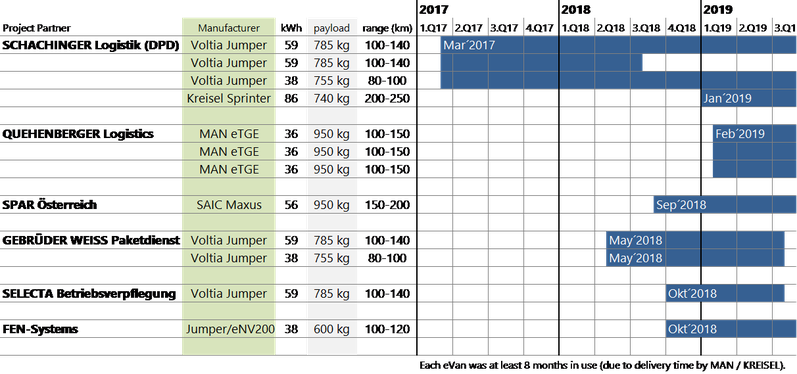Select QUEHENBERGER Logistics partner name
797x374 pixels.
tap(78, 134)
